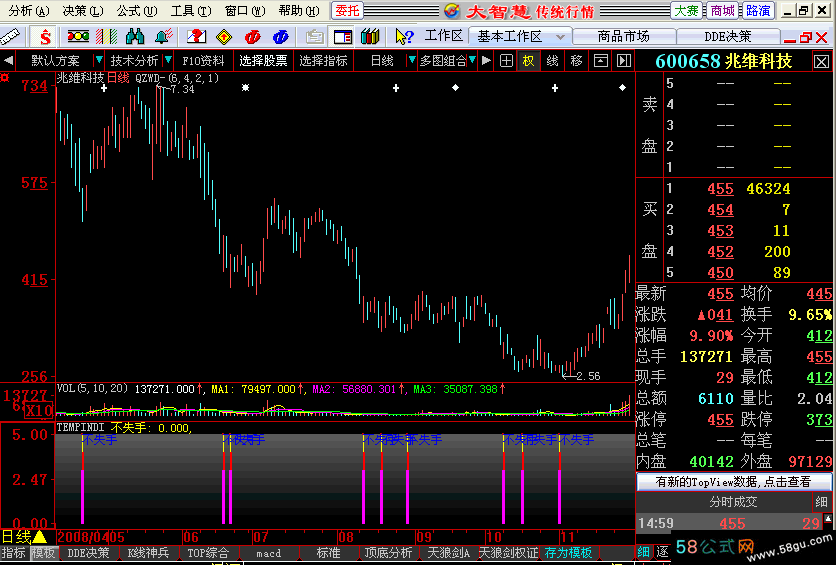Click the panel-up arrow box icon

coord(601,61)
